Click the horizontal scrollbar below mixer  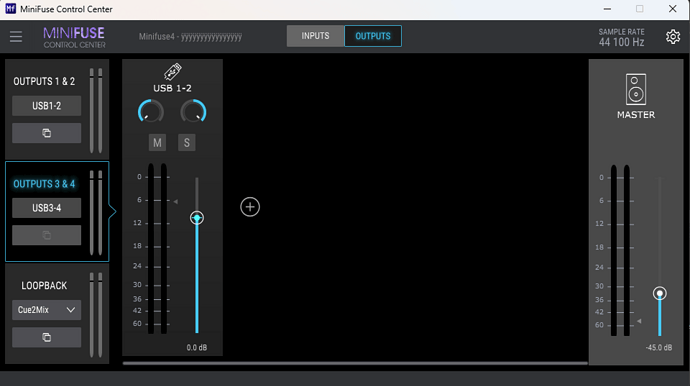tap(355, 364)
